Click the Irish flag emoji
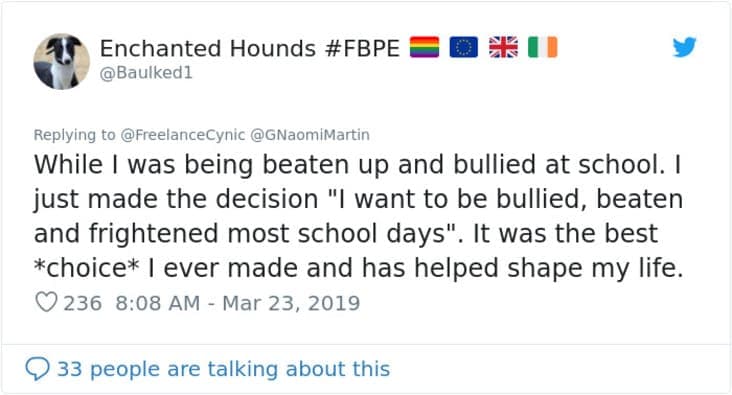732x395 pixels. (x=542, y=47)
